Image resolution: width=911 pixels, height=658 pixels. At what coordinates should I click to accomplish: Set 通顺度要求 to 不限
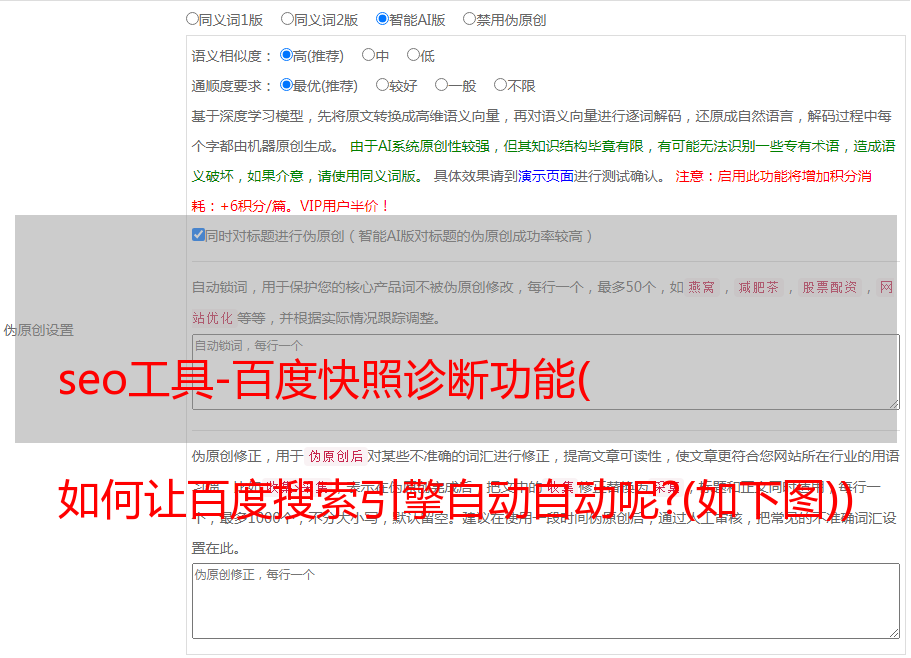pos(500,85)
